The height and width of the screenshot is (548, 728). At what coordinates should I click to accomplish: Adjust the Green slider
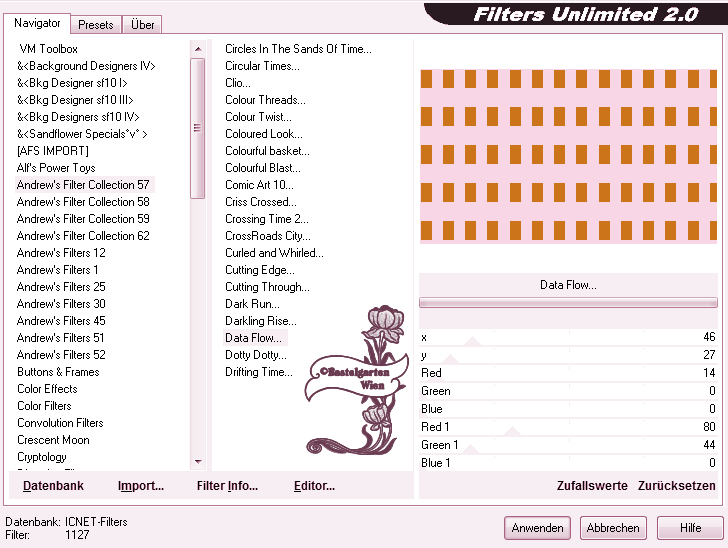coord(568,391)
